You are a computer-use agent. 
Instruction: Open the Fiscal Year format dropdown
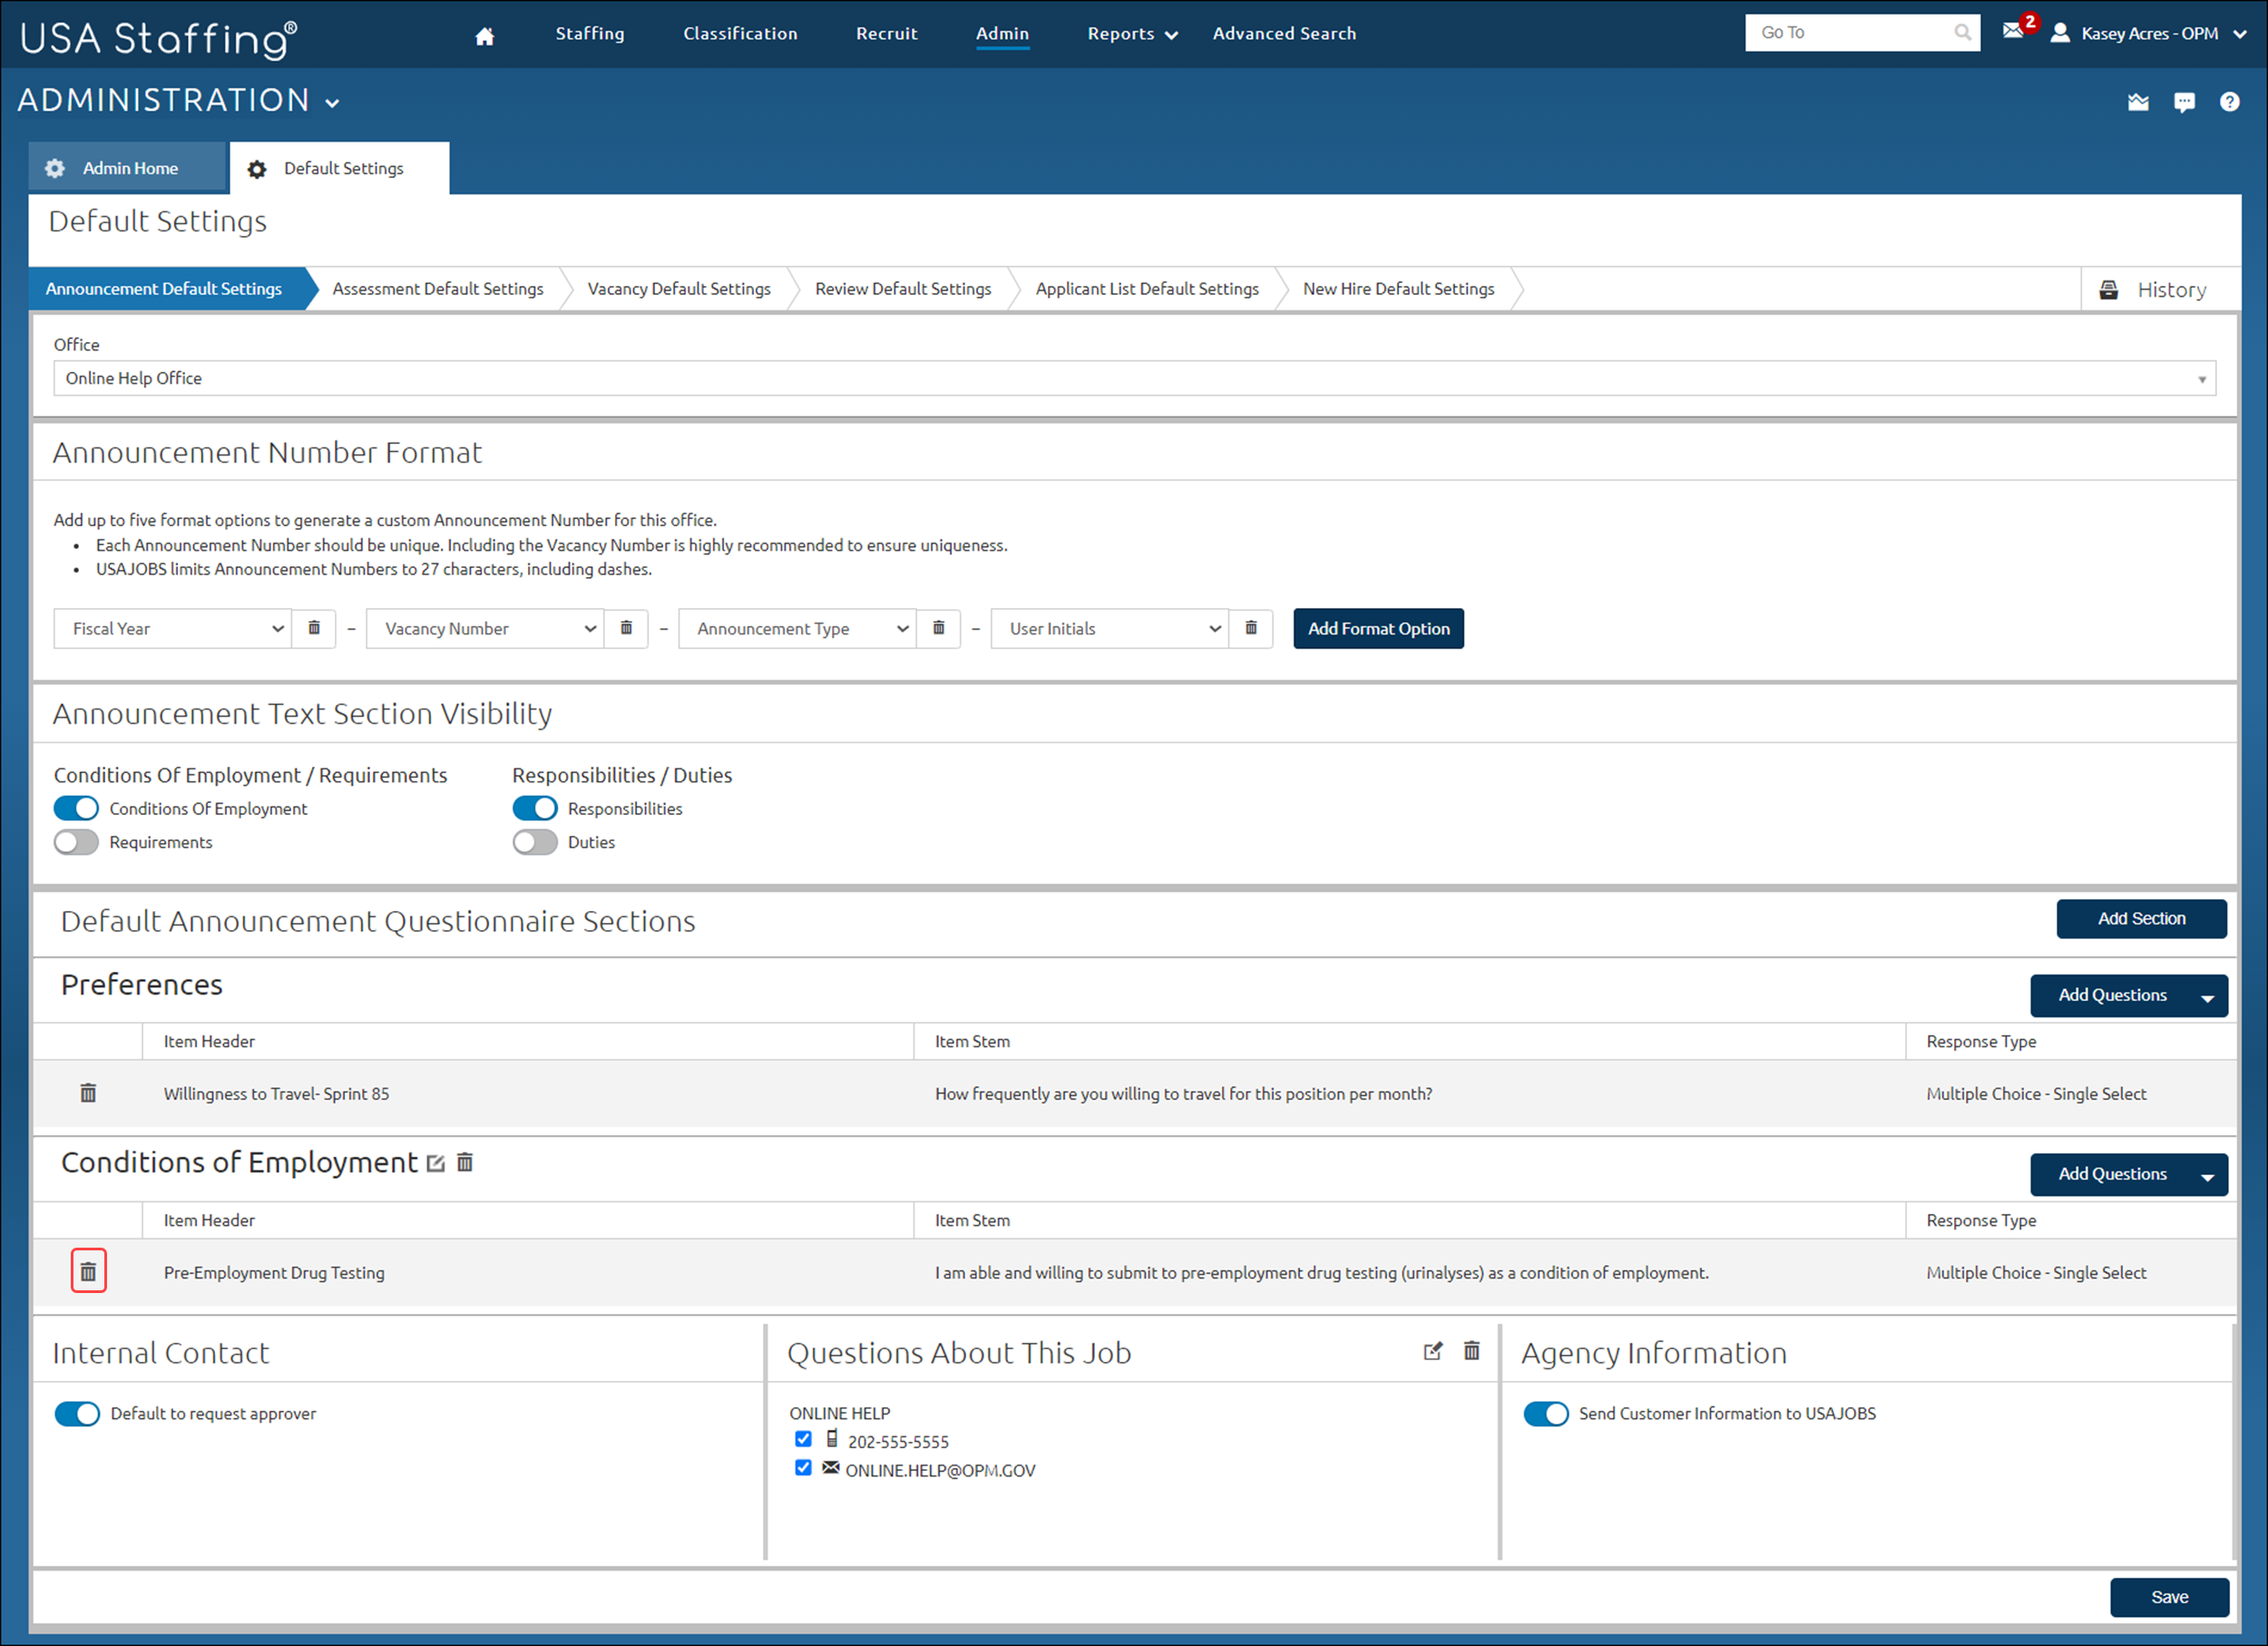coord(172,628)
